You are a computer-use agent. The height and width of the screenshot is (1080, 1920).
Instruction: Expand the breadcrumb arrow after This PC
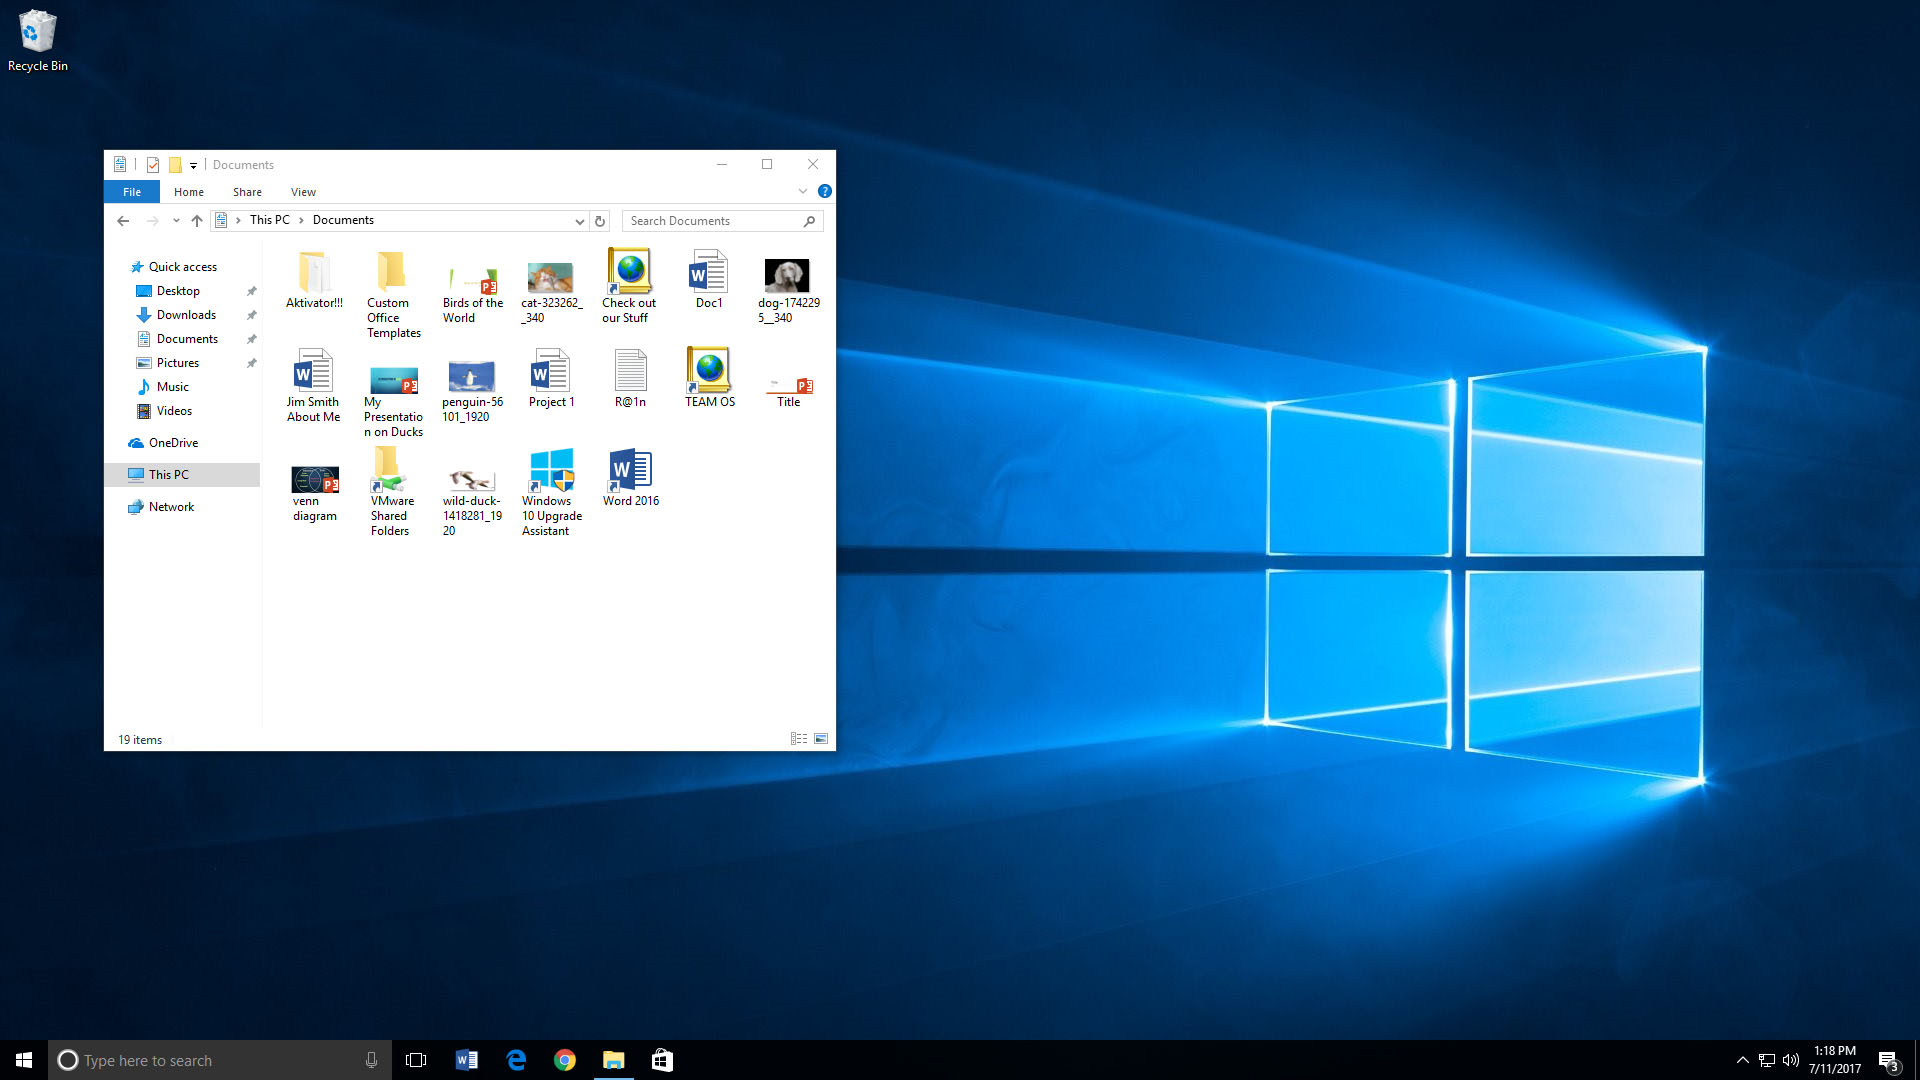[301, 220]
